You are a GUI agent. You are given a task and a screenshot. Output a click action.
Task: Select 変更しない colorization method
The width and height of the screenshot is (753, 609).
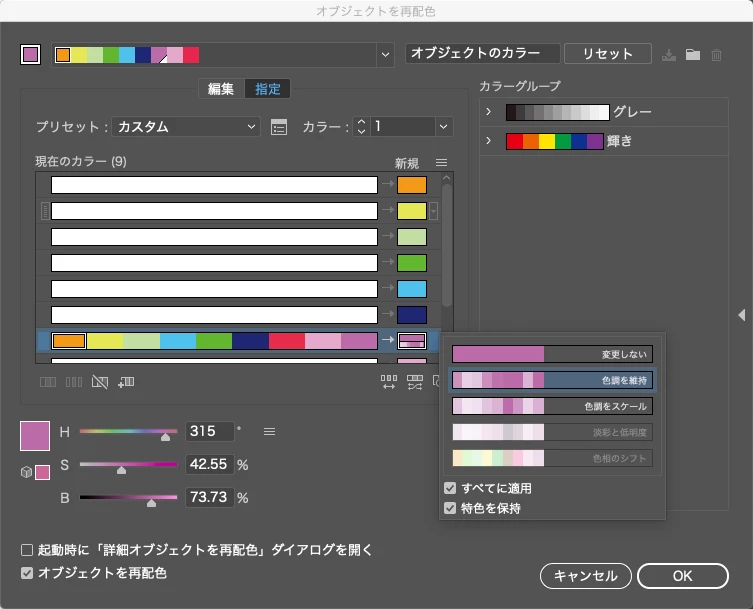tap(552, 354)
